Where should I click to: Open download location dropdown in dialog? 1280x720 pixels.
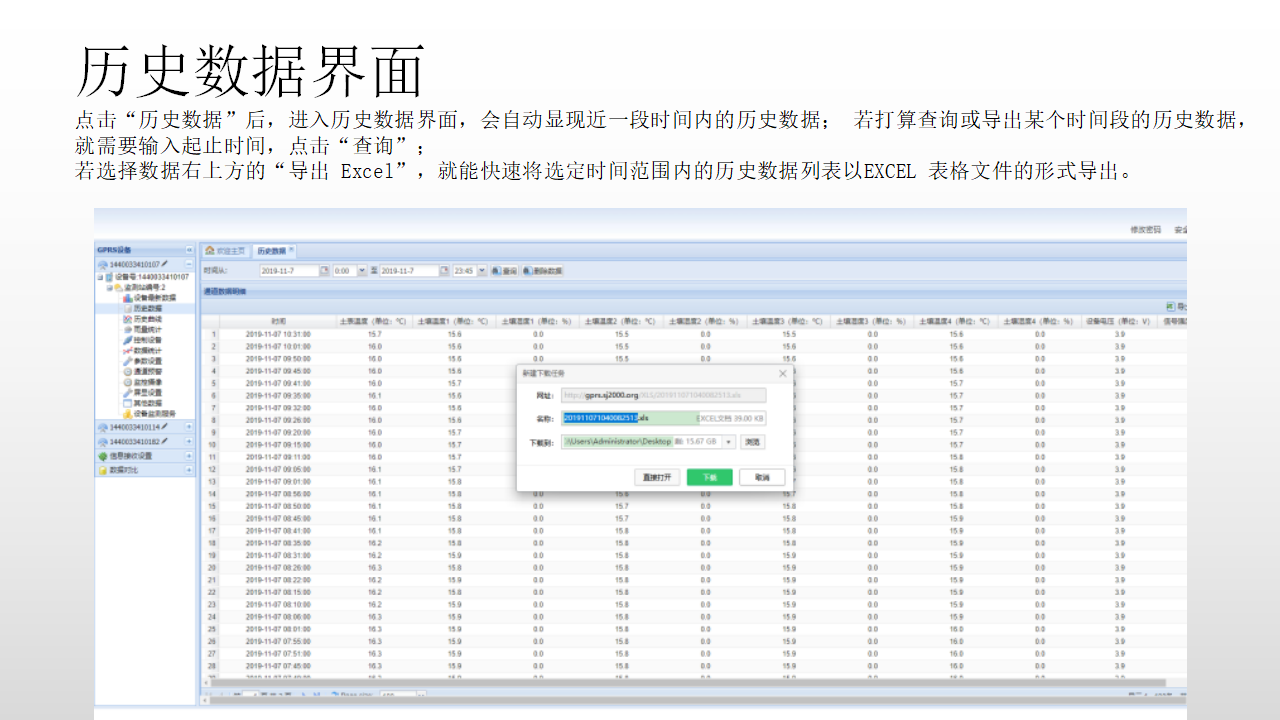[728, 442]
